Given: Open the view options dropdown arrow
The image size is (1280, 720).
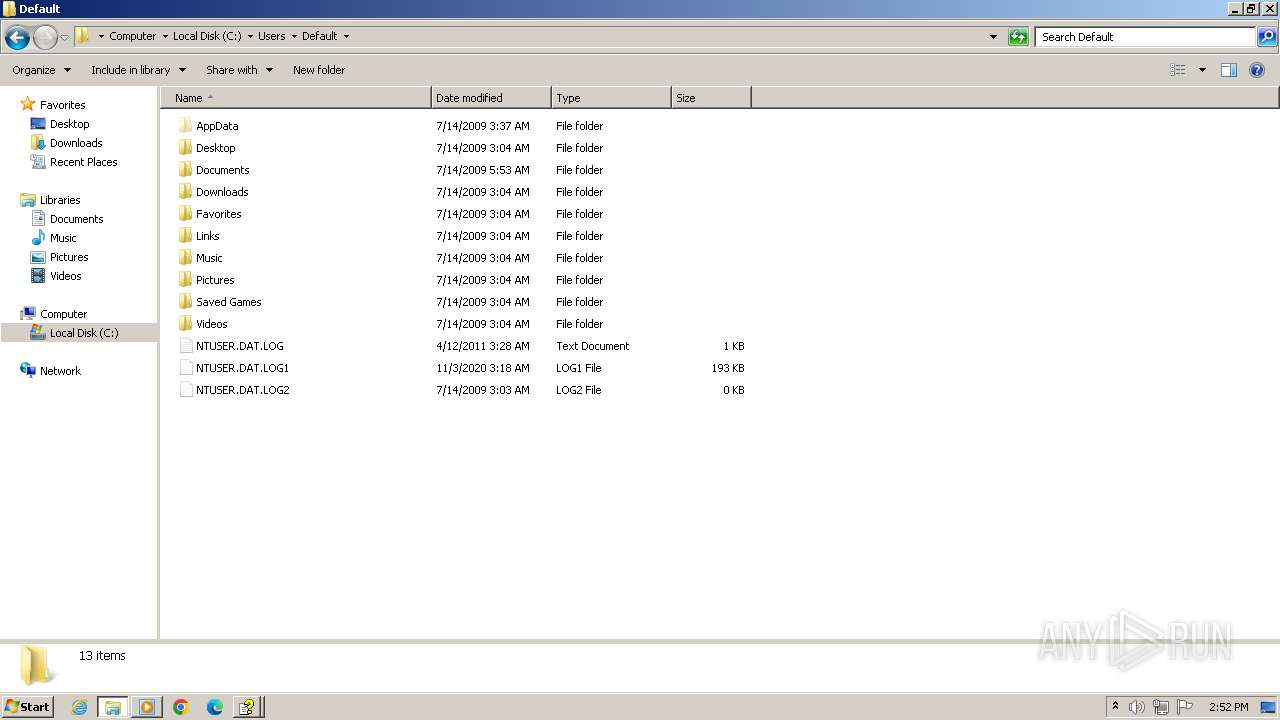Looking at the screenshot, I should tap(1202, 70).
